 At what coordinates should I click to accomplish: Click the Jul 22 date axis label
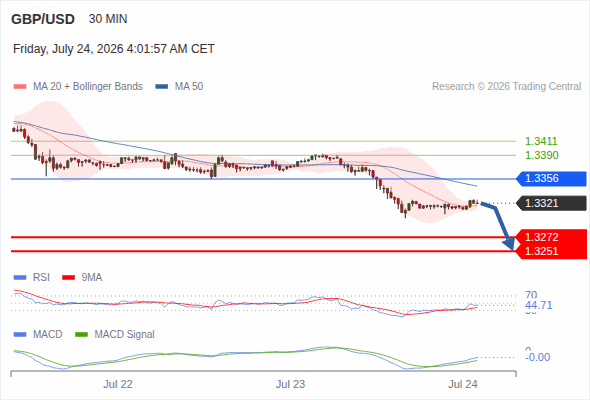118,384
